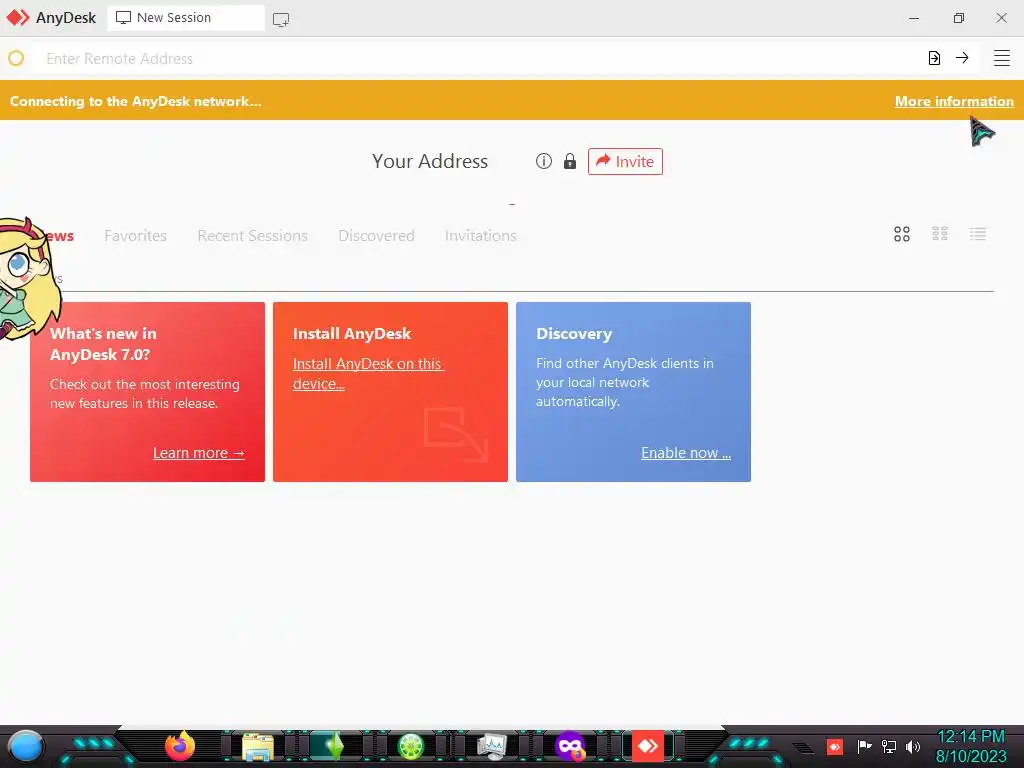Click the lock icon beside Your Address
Screen dimensions: 1024x768
(x=569, y=161)
